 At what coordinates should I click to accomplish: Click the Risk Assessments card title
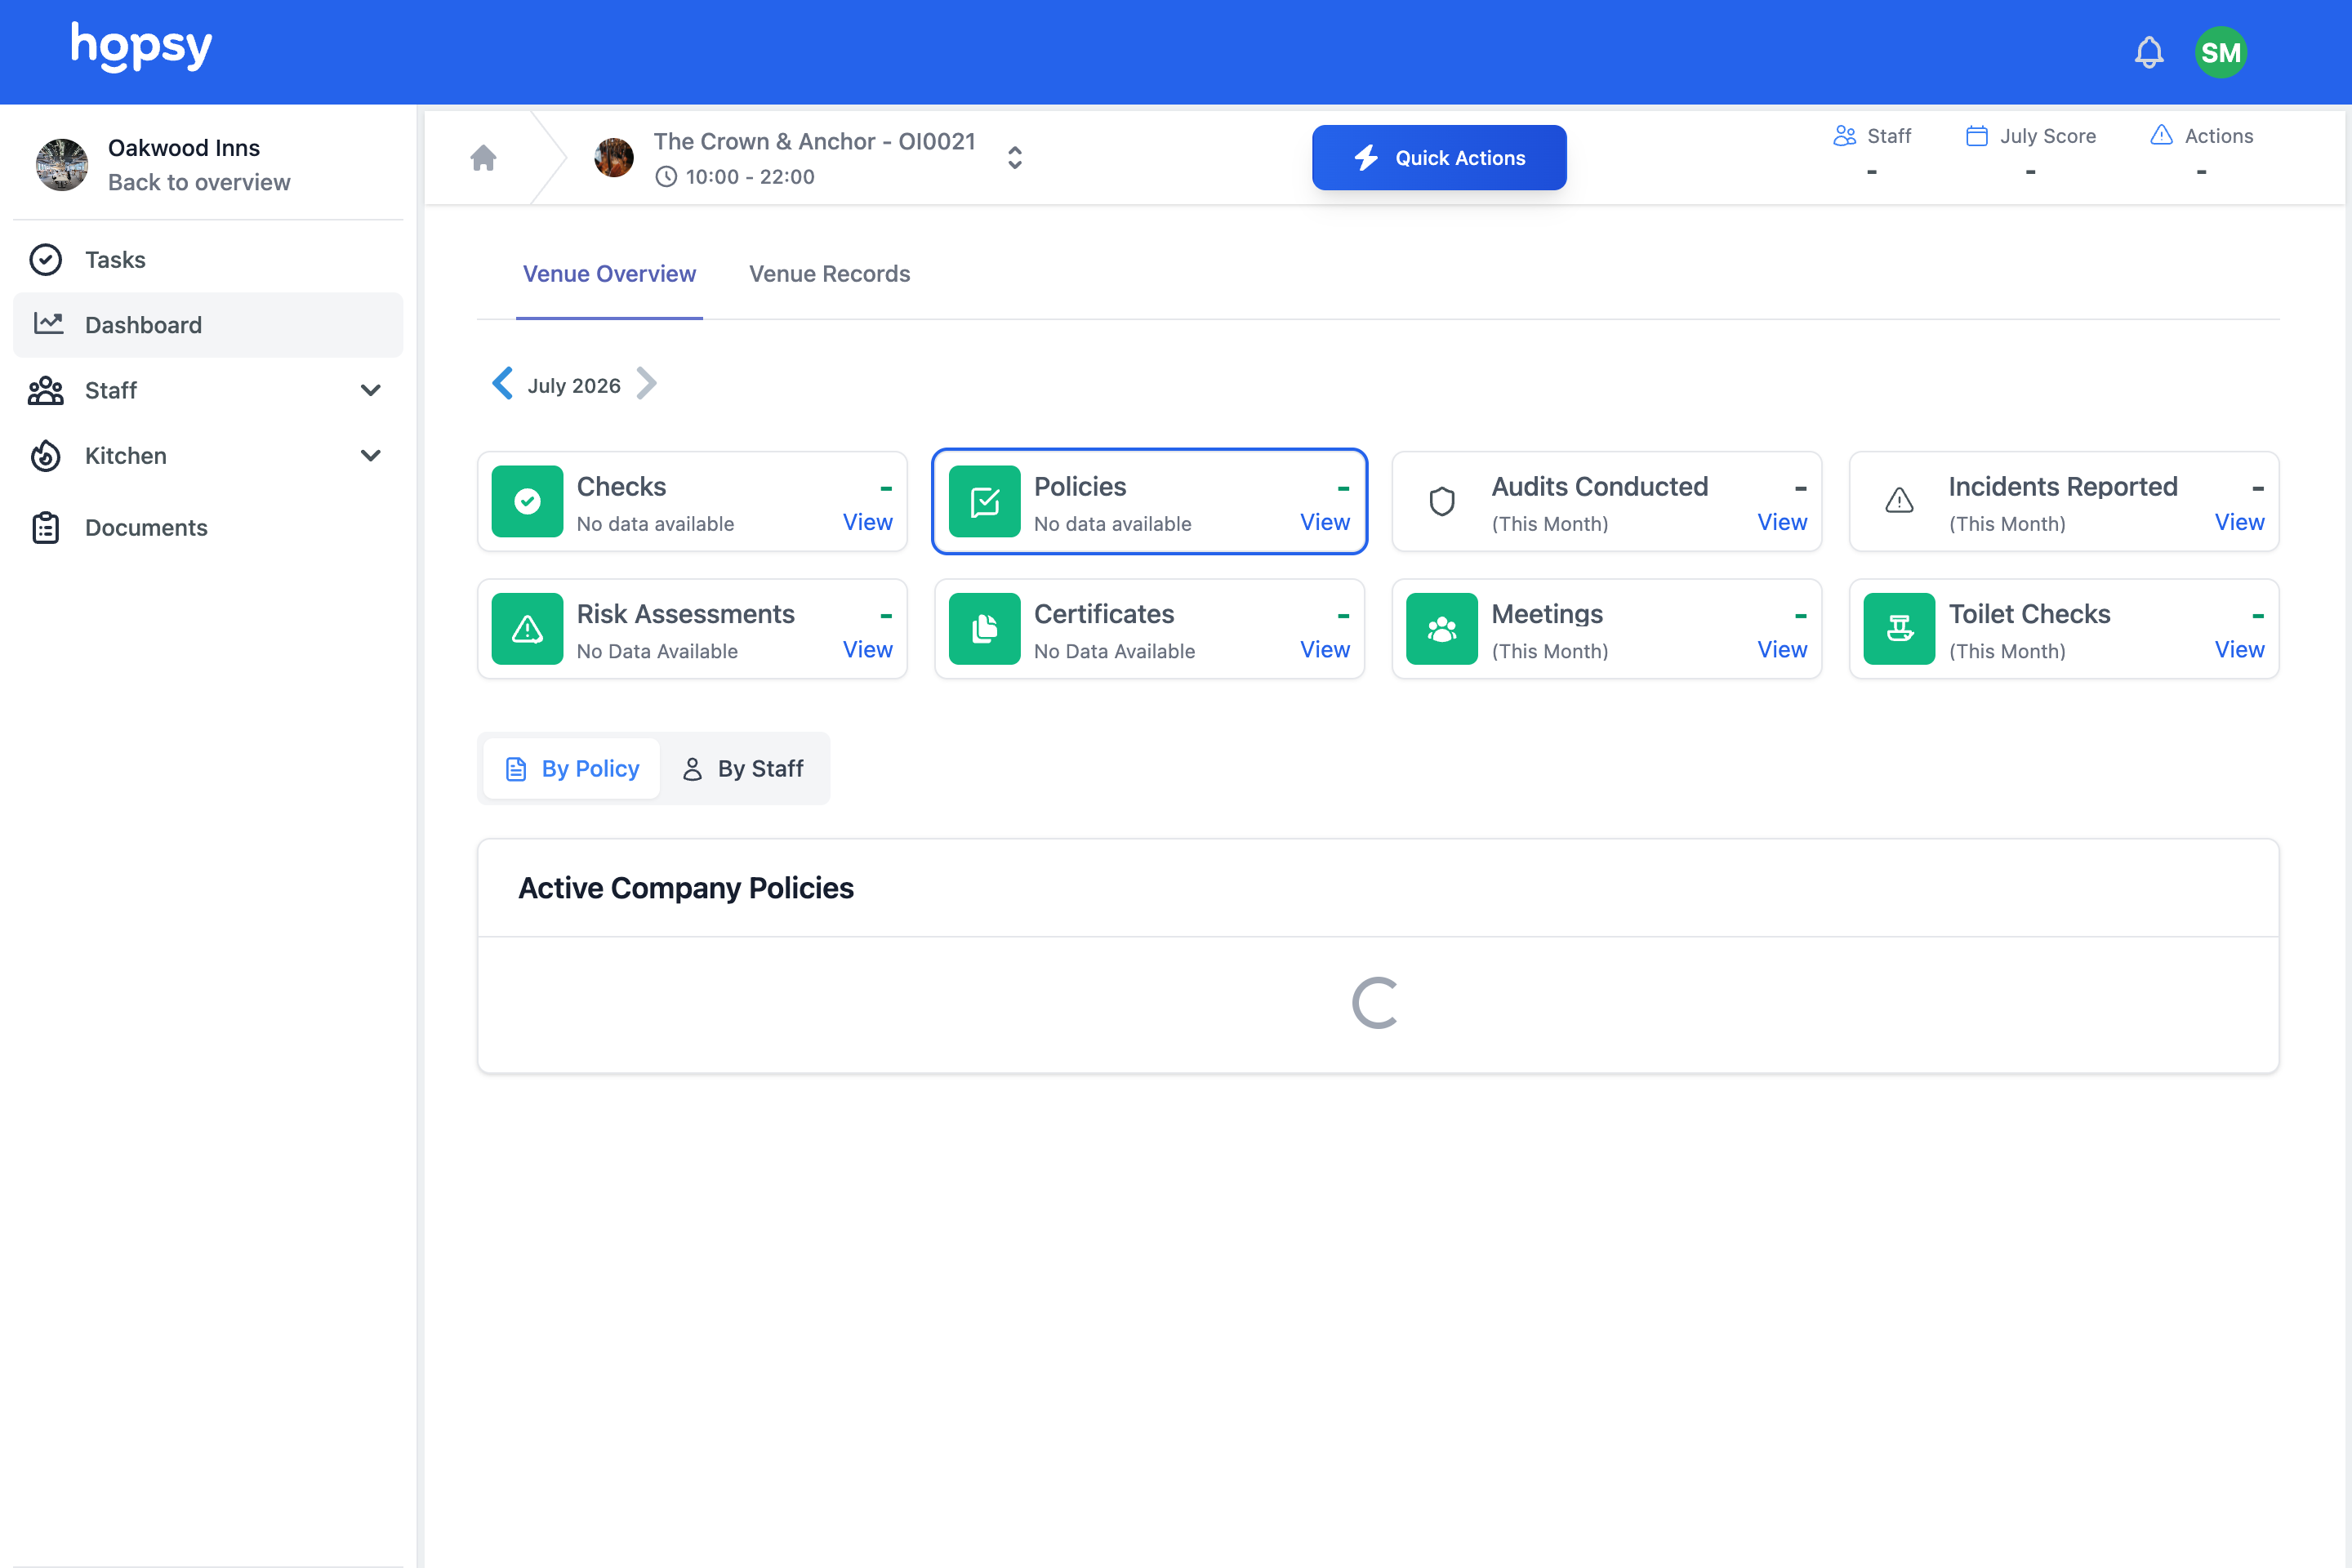point(686,614)
